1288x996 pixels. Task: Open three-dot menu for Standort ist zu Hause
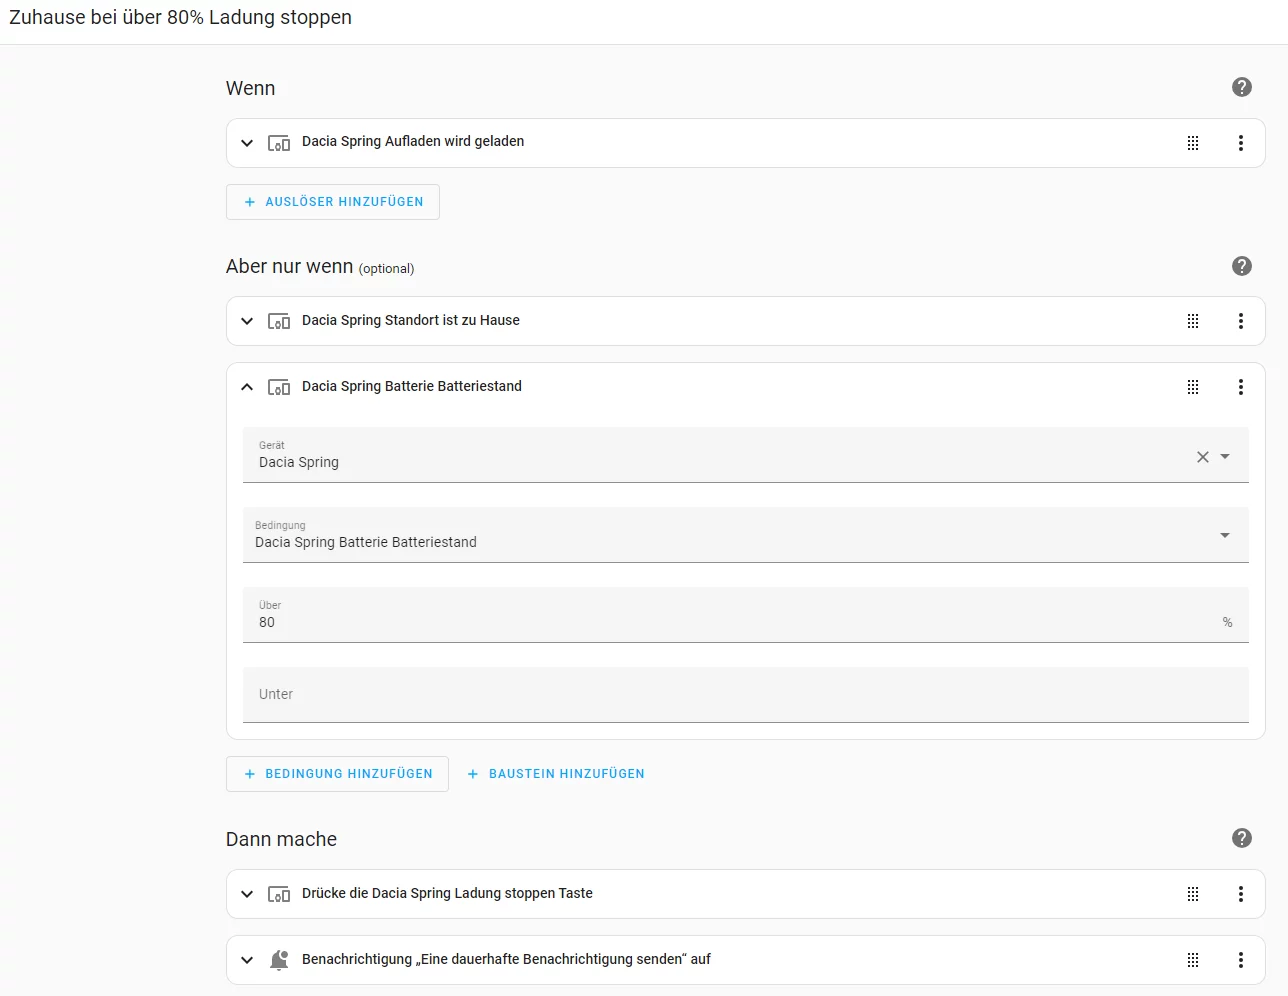(x=1240, y=321)
